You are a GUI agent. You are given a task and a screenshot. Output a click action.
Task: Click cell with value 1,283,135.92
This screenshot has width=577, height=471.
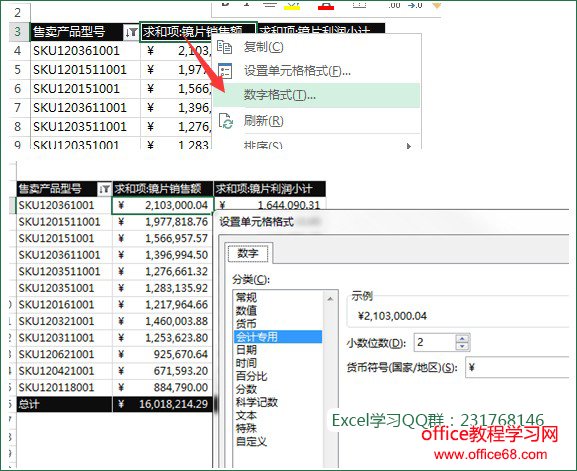tap(162, 288)
